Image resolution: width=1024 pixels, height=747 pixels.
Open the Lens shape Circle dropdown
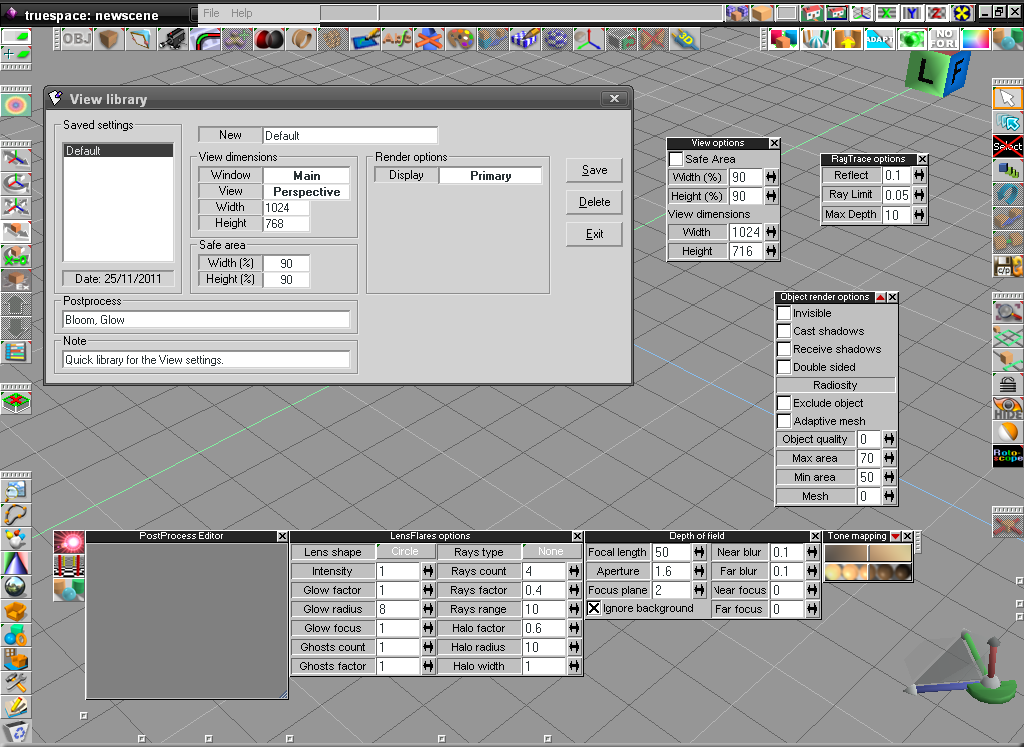[x=405, y=552]
